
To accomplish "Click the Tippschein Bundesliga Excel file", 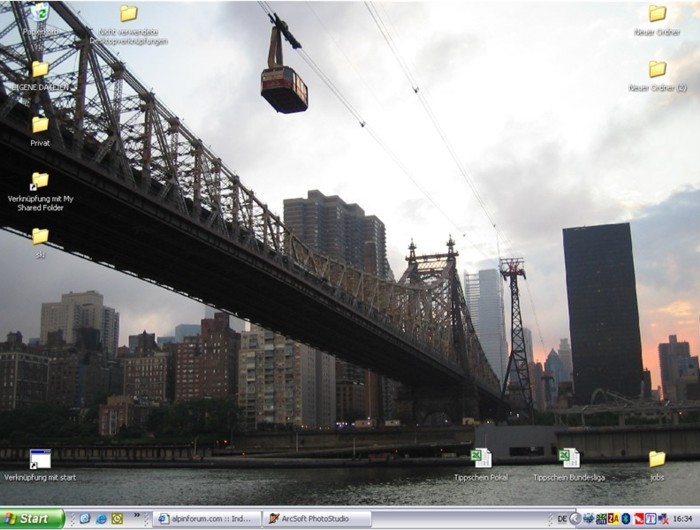I will (570, 459).
